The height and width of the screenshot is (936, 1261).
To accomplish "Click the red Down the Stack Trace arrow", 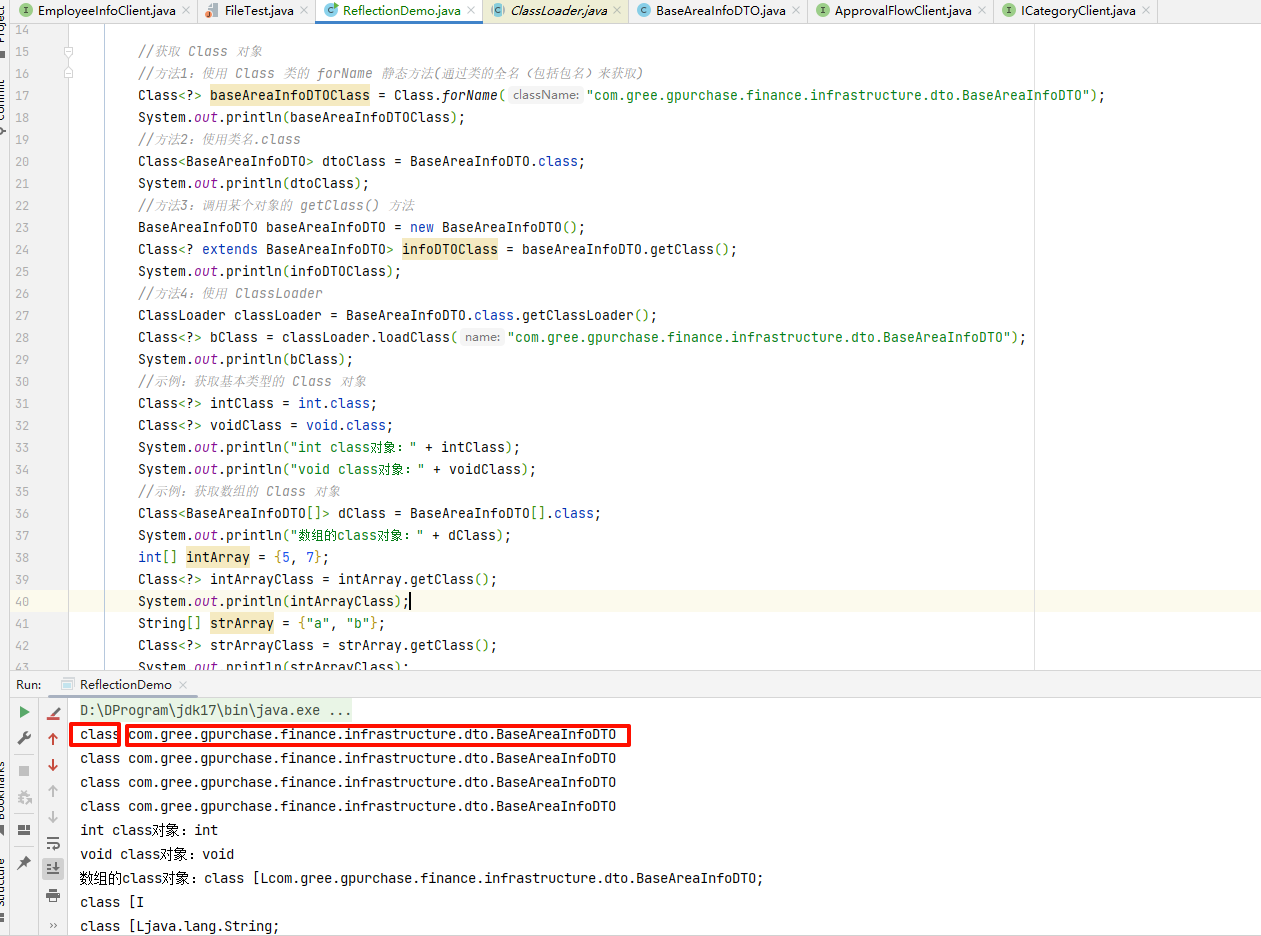I will click(x=53, y=765).
